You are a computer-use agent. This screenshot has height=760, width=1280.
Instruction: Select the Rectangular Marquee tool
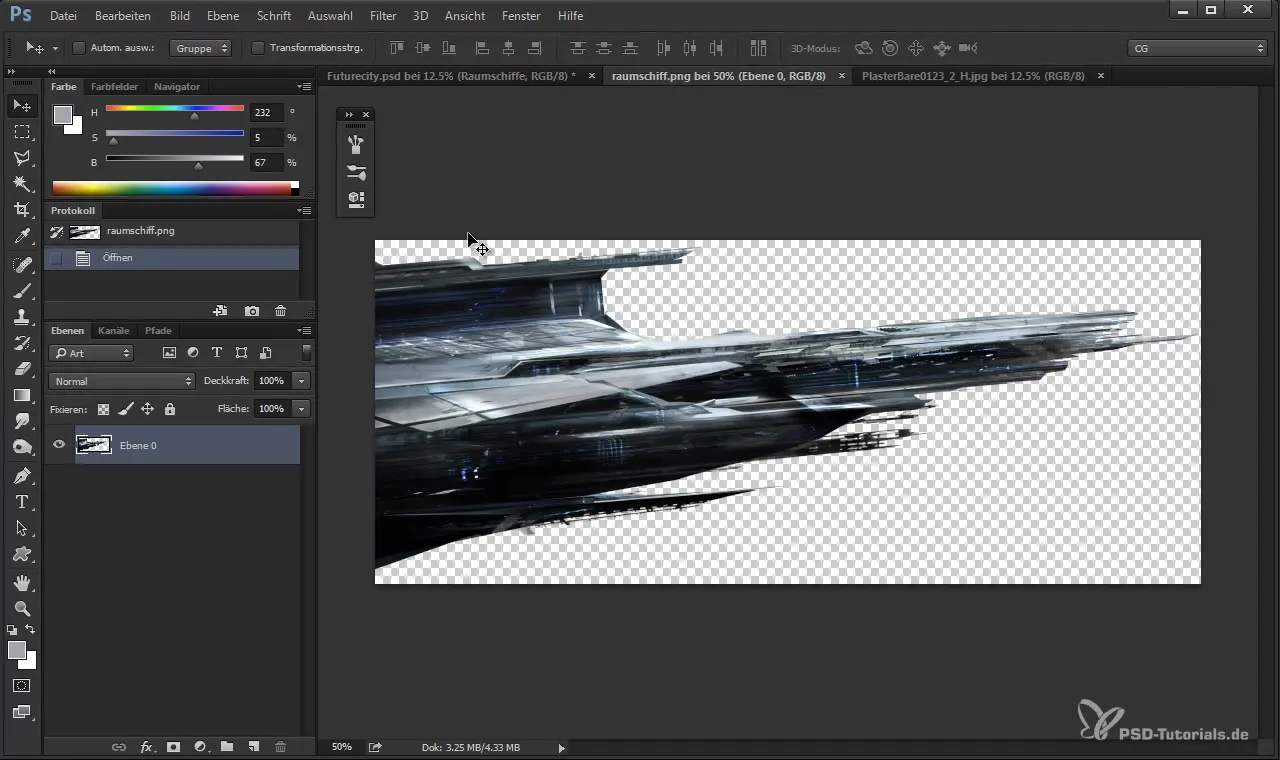tap(22, 132)
